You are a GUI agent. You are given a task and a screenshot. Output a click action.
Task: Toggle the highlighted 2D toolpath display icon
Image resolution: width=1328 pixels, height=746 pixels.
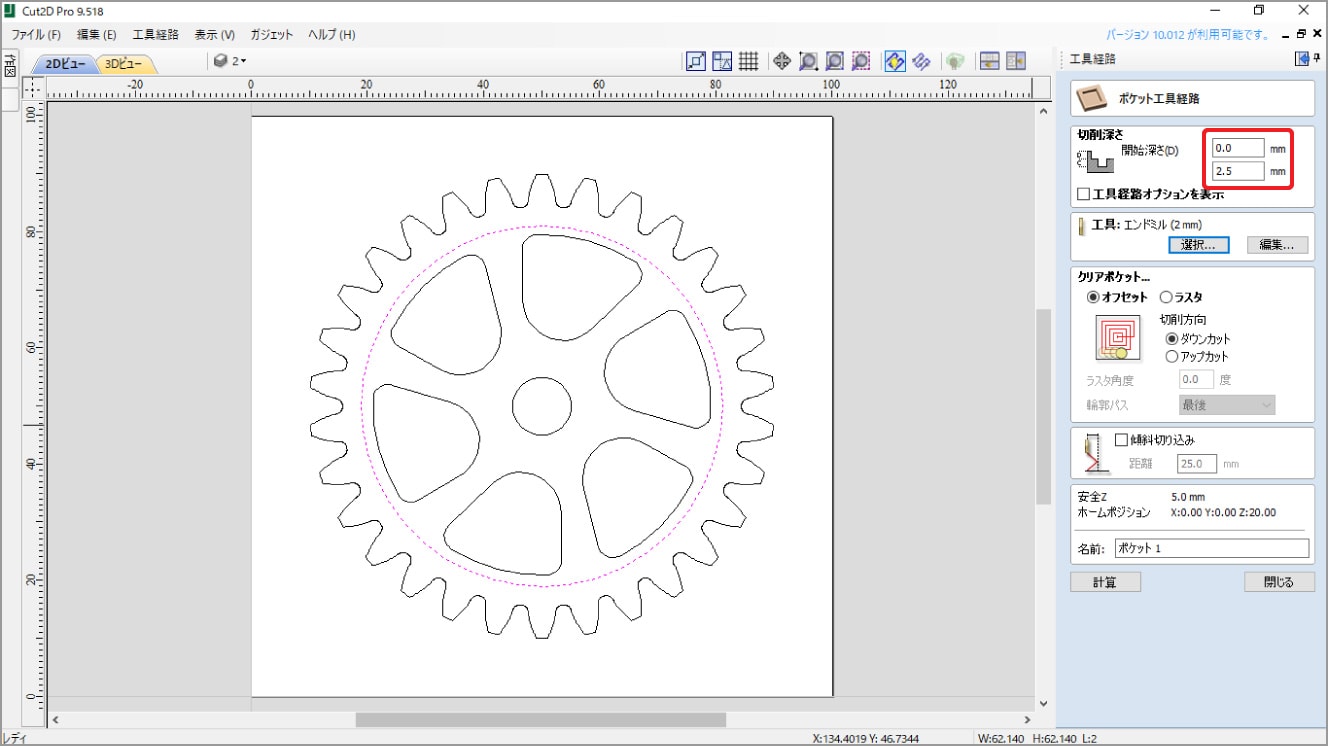pos(895,61)
